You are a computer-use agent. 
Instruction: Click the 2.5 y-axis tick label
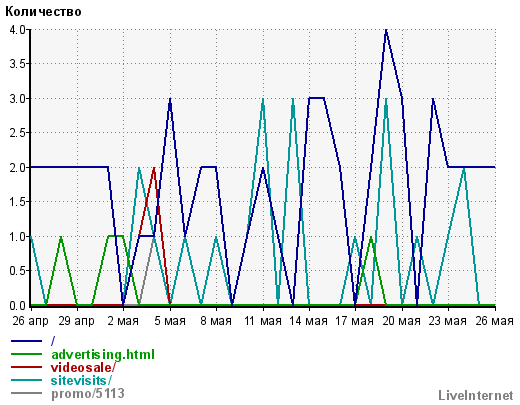click(x=18, y=133)
